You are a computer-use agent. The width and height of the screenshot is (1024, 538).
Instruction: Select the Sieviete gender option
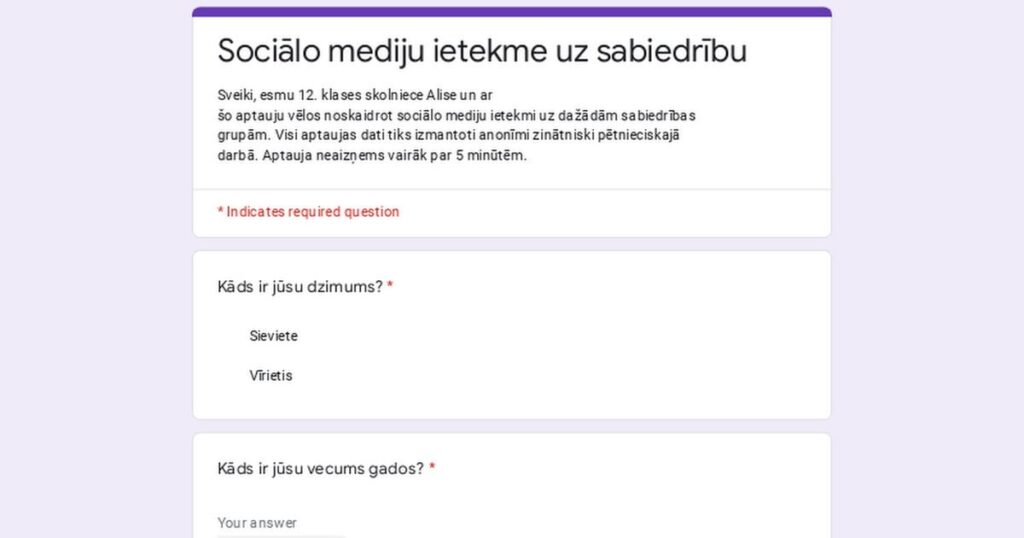pos(273,336)
